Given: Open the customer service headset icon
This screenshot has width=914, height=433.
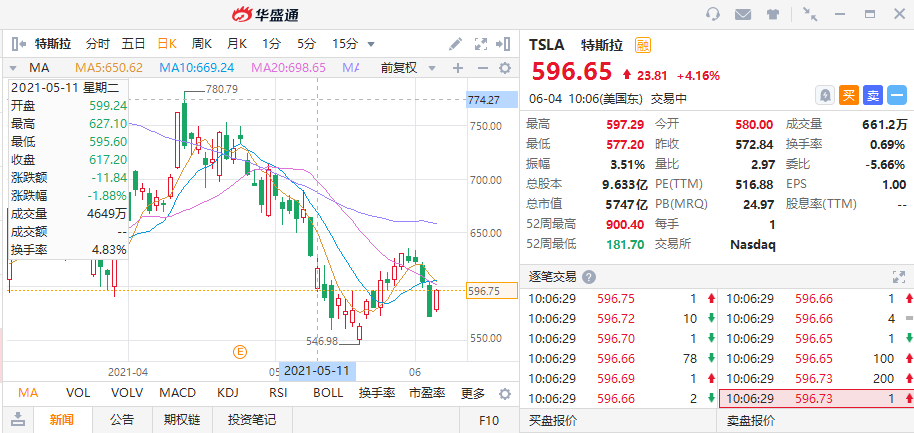Looking at the screenshot, I should coord(712,14).
